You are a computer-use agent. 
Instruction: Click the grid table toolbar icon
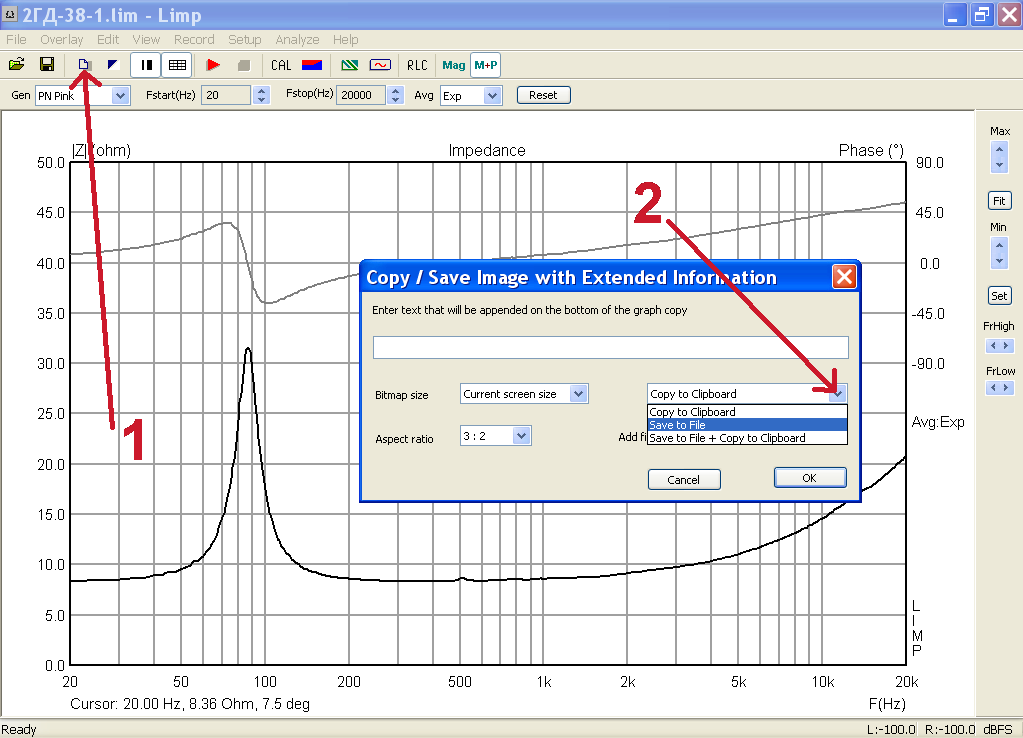click(177, 65)
